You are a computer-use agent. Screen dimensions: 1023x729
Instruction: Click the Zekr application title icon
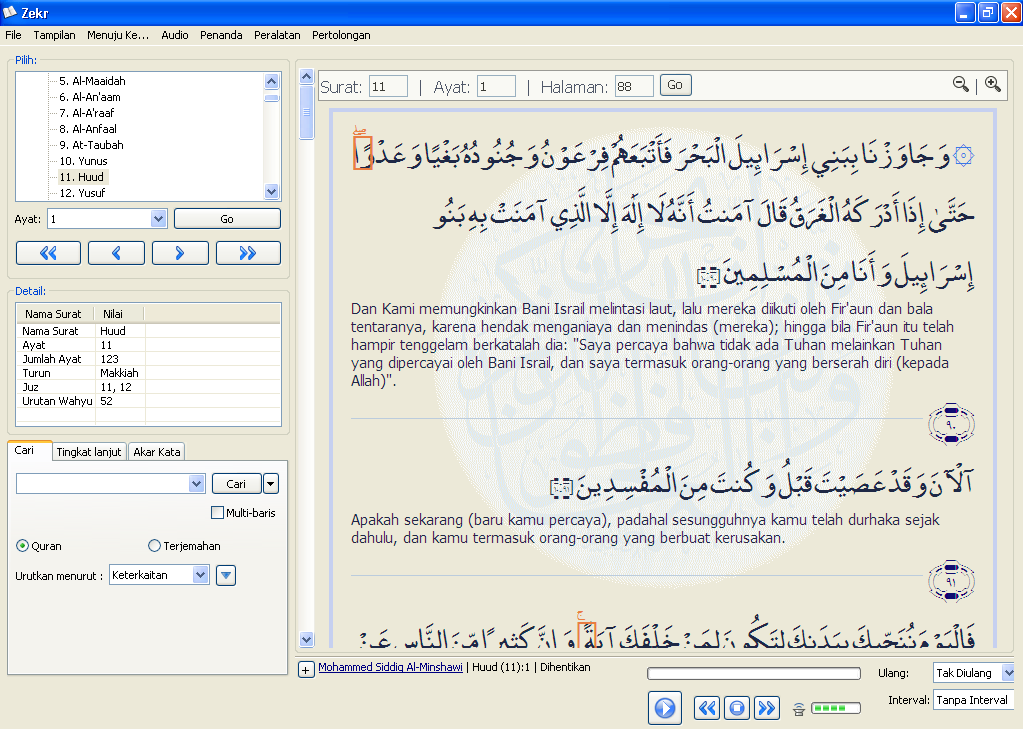[x=10, y=12]
